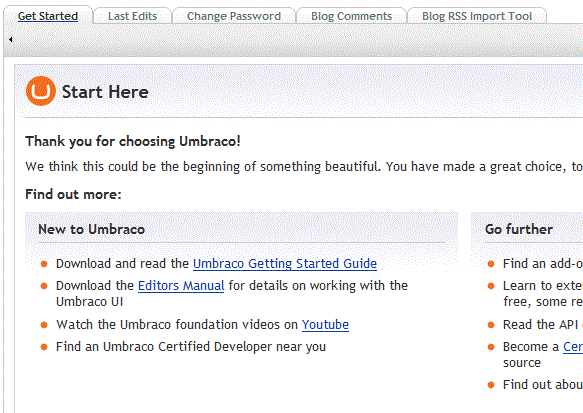
Task: Follow the Youtube link
Action: coord(325,325)
